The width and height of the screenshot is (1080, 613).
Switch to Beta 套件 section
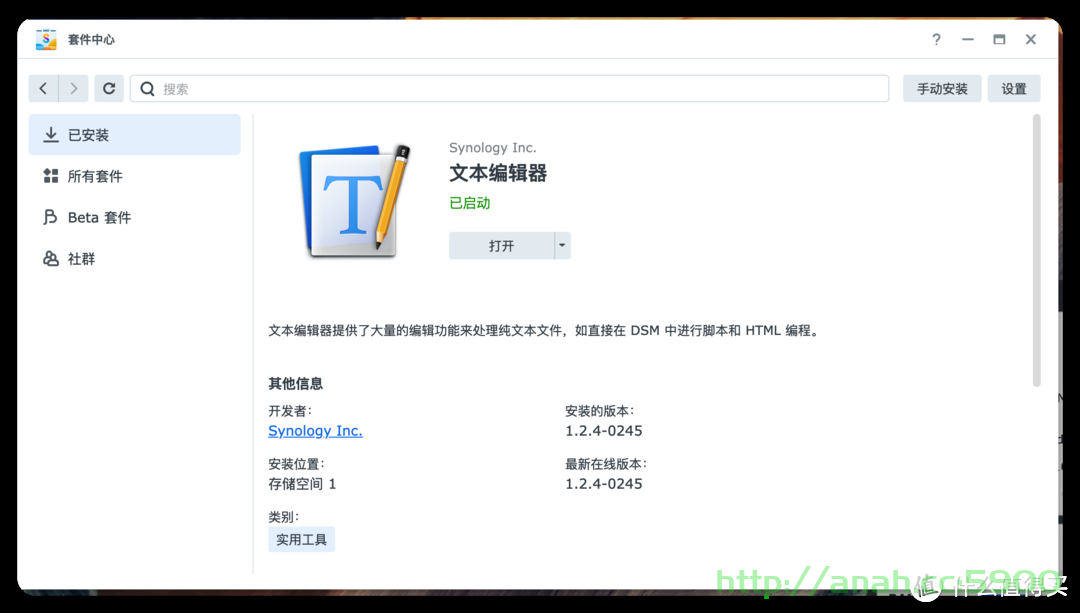point(134,217)
